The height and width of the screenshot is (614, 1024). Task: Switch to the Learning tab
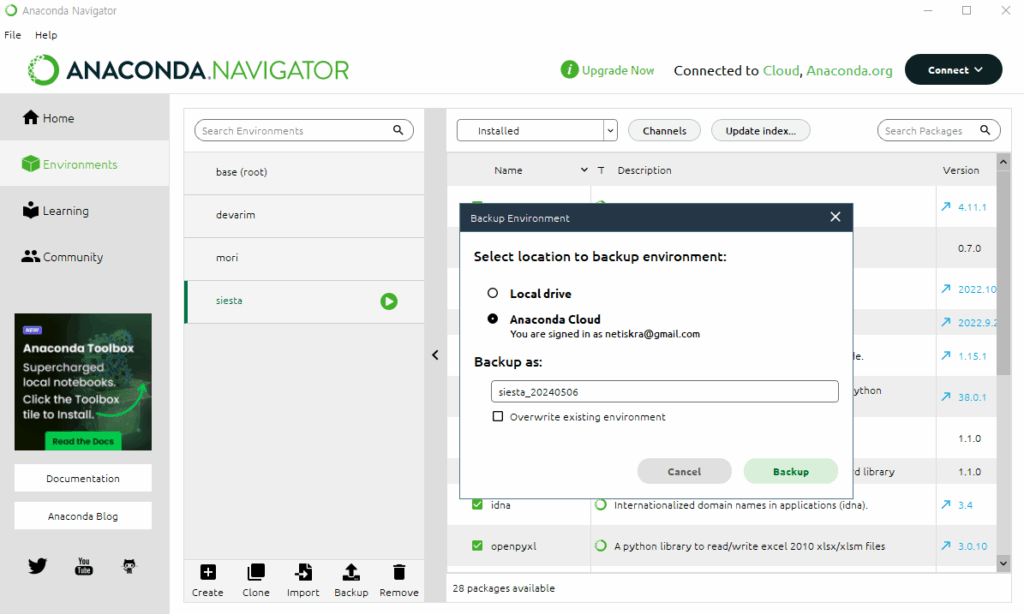coord(66,211)
